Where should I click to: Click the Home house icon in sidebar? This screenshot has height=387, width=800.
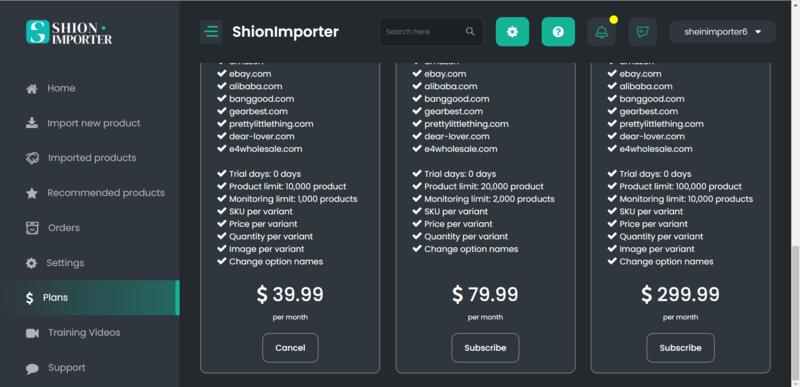click(x=32, y=89)
